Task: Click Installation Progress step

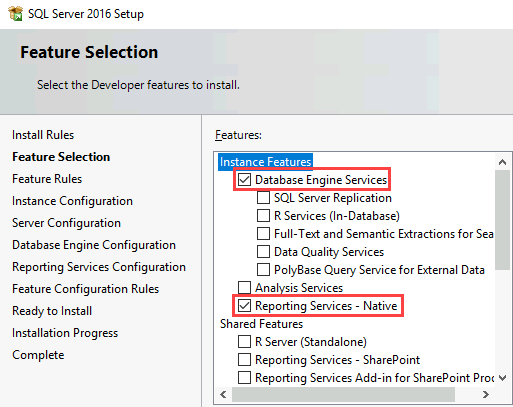Action: 65,333
